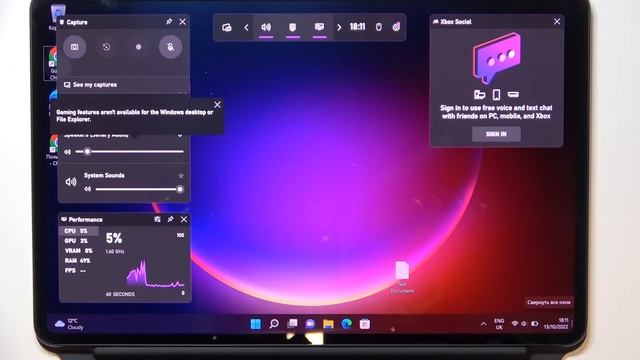Close the Capture widget
This screenshot has height=360, width=640.
coord(182,22)
